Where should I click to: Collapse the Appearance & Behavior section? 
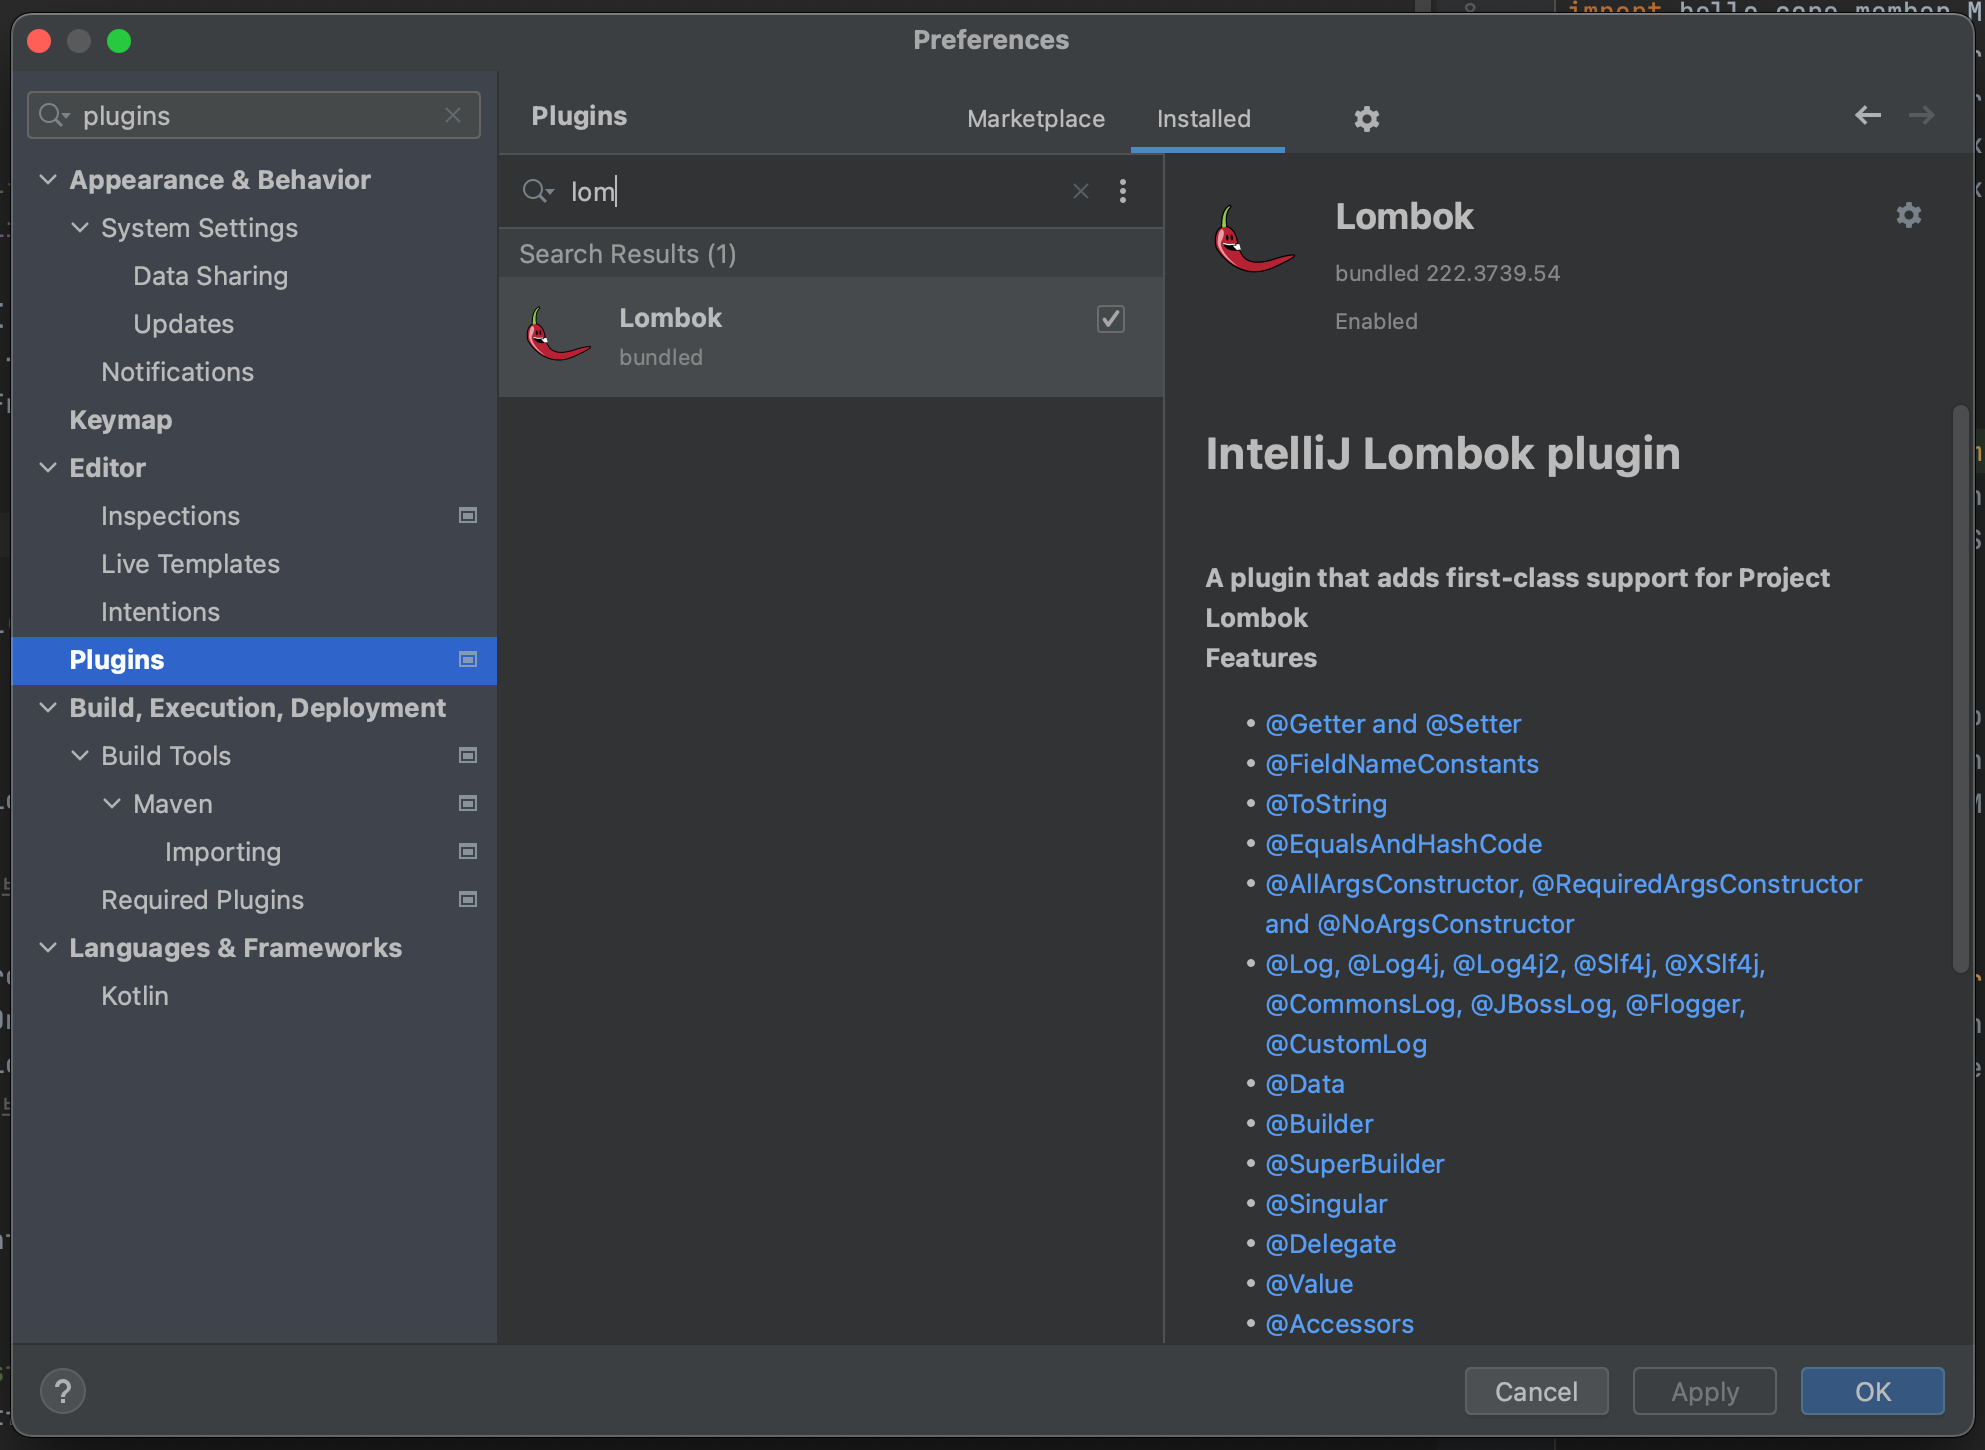click(x=48, y=180)
